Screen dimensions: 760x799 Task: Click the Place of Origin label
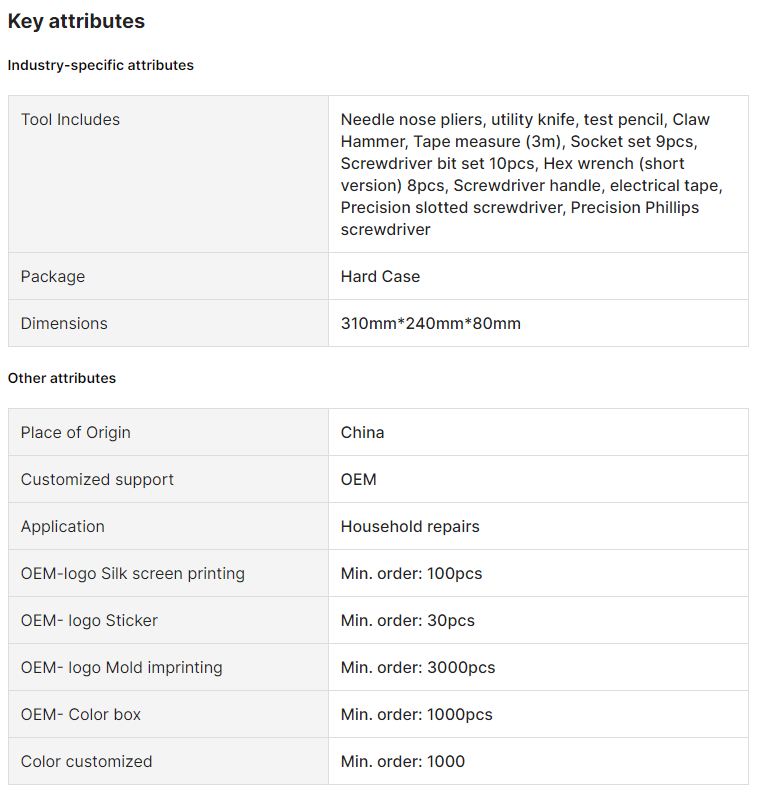pyautogui.click(x=75, y=432)
